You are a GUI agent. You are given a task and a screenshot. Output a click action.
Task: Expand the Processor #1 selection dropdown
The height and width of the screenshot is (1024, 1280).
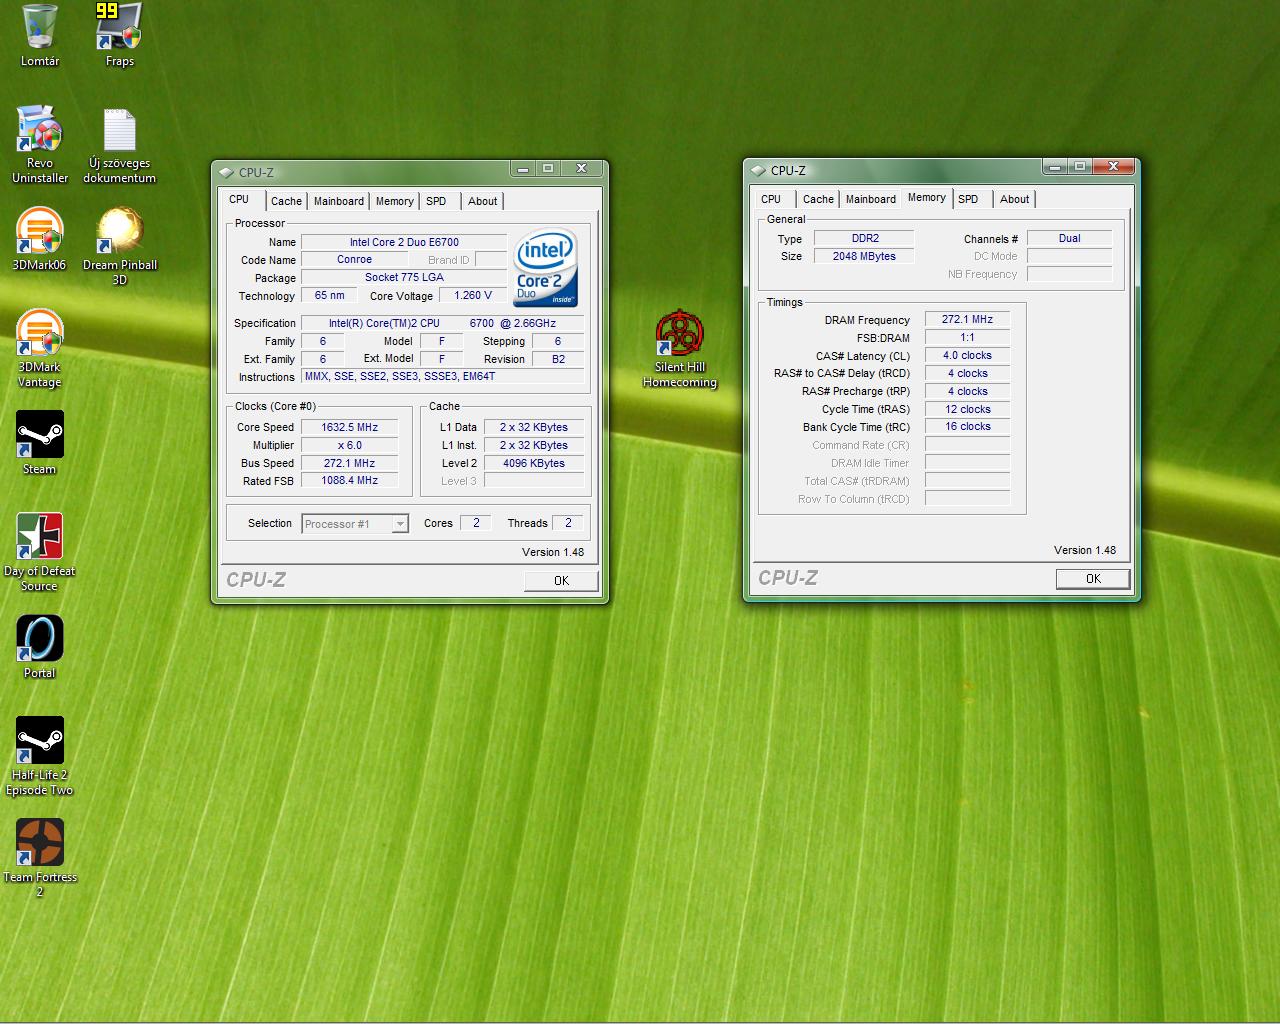(400, 524)
